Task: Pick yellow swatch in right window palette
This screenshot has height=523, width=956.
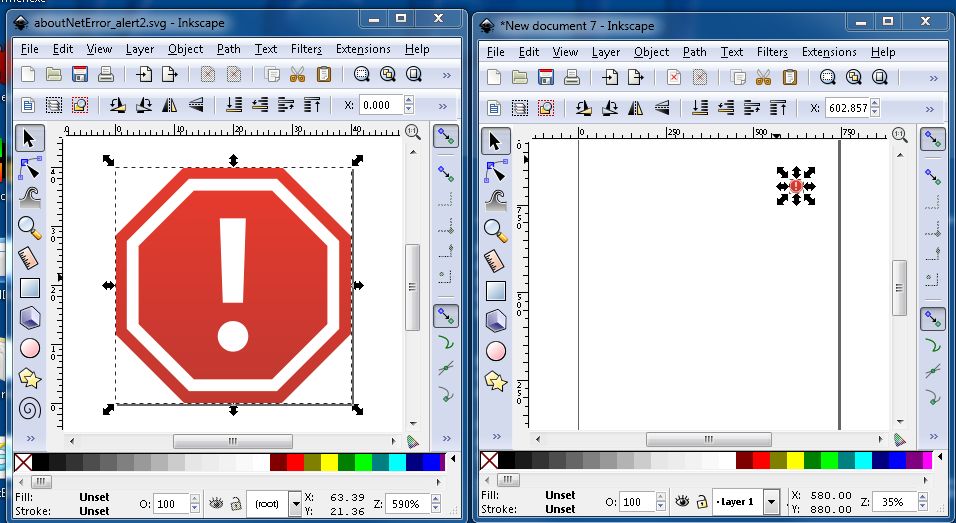Action: click(795, 460)
